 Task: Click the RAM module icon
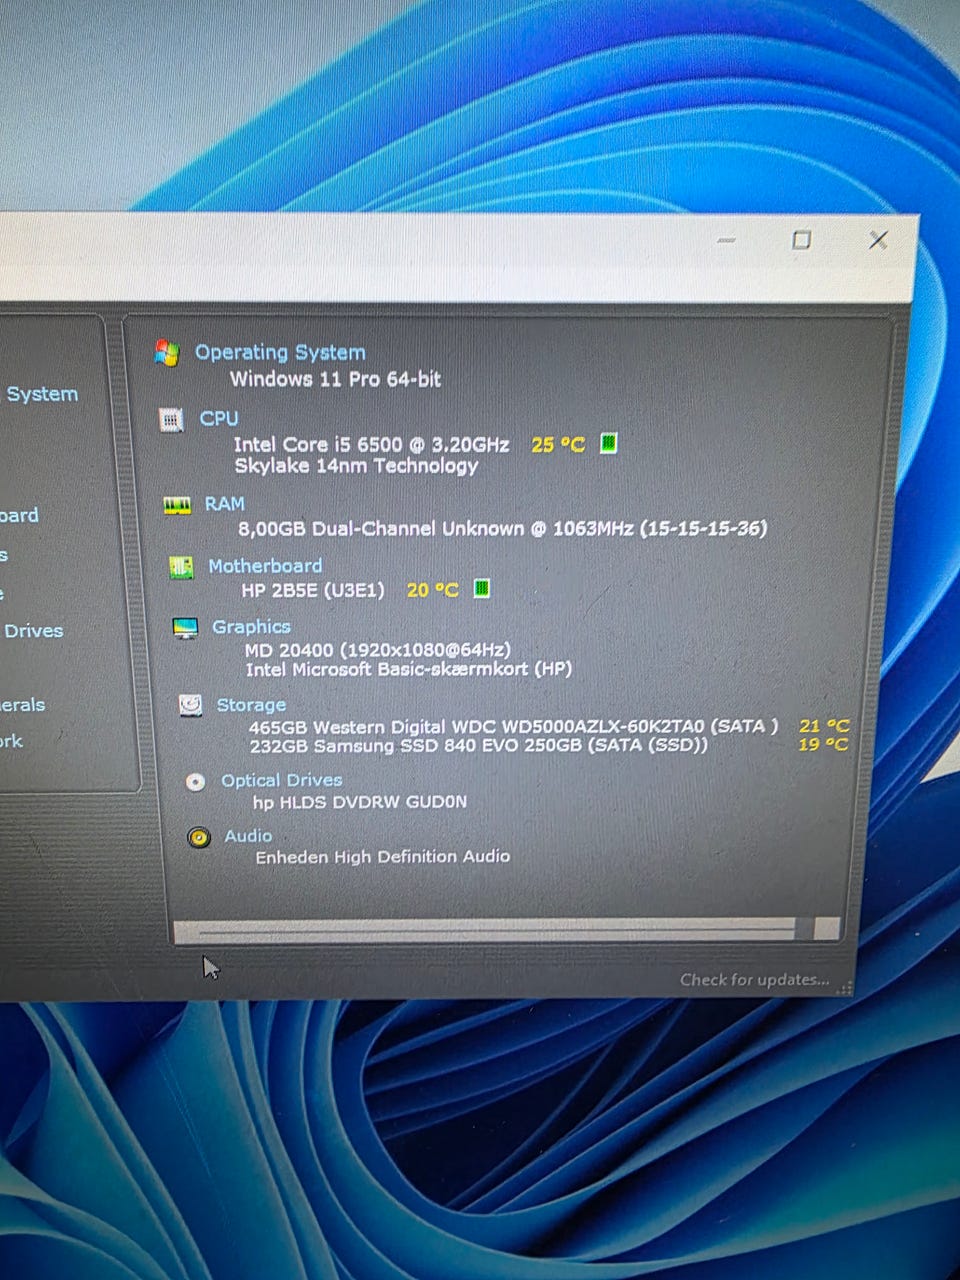click(x=177, y=506)
